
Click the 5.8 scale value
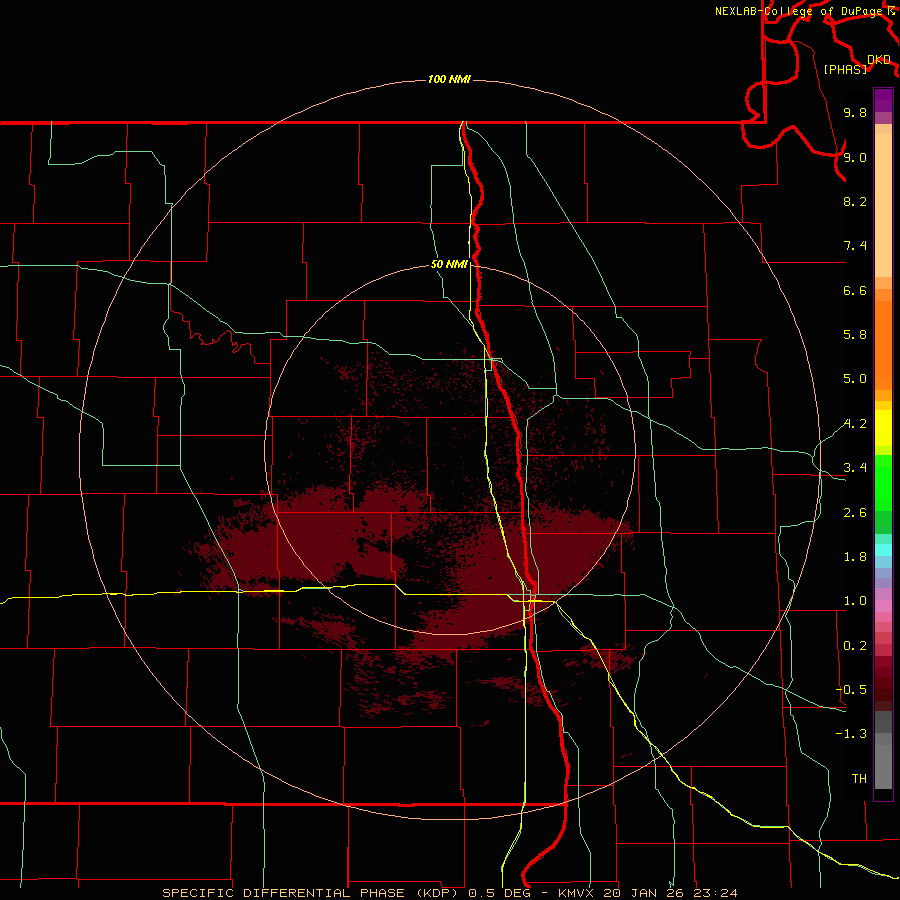855,335
